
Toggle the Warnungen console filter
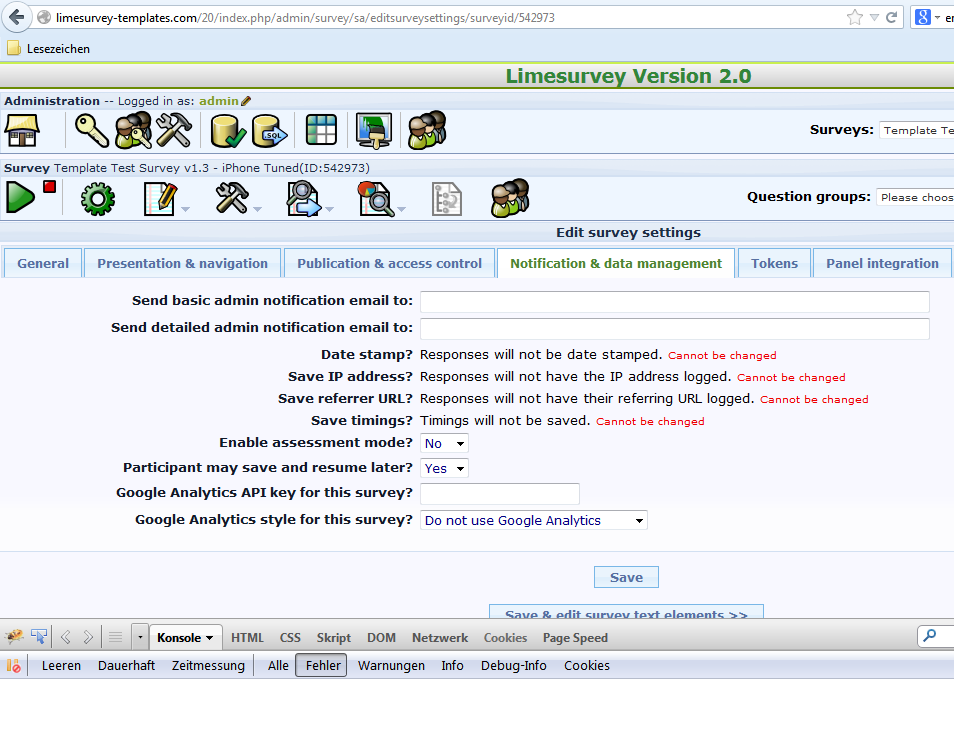(391, 665)
